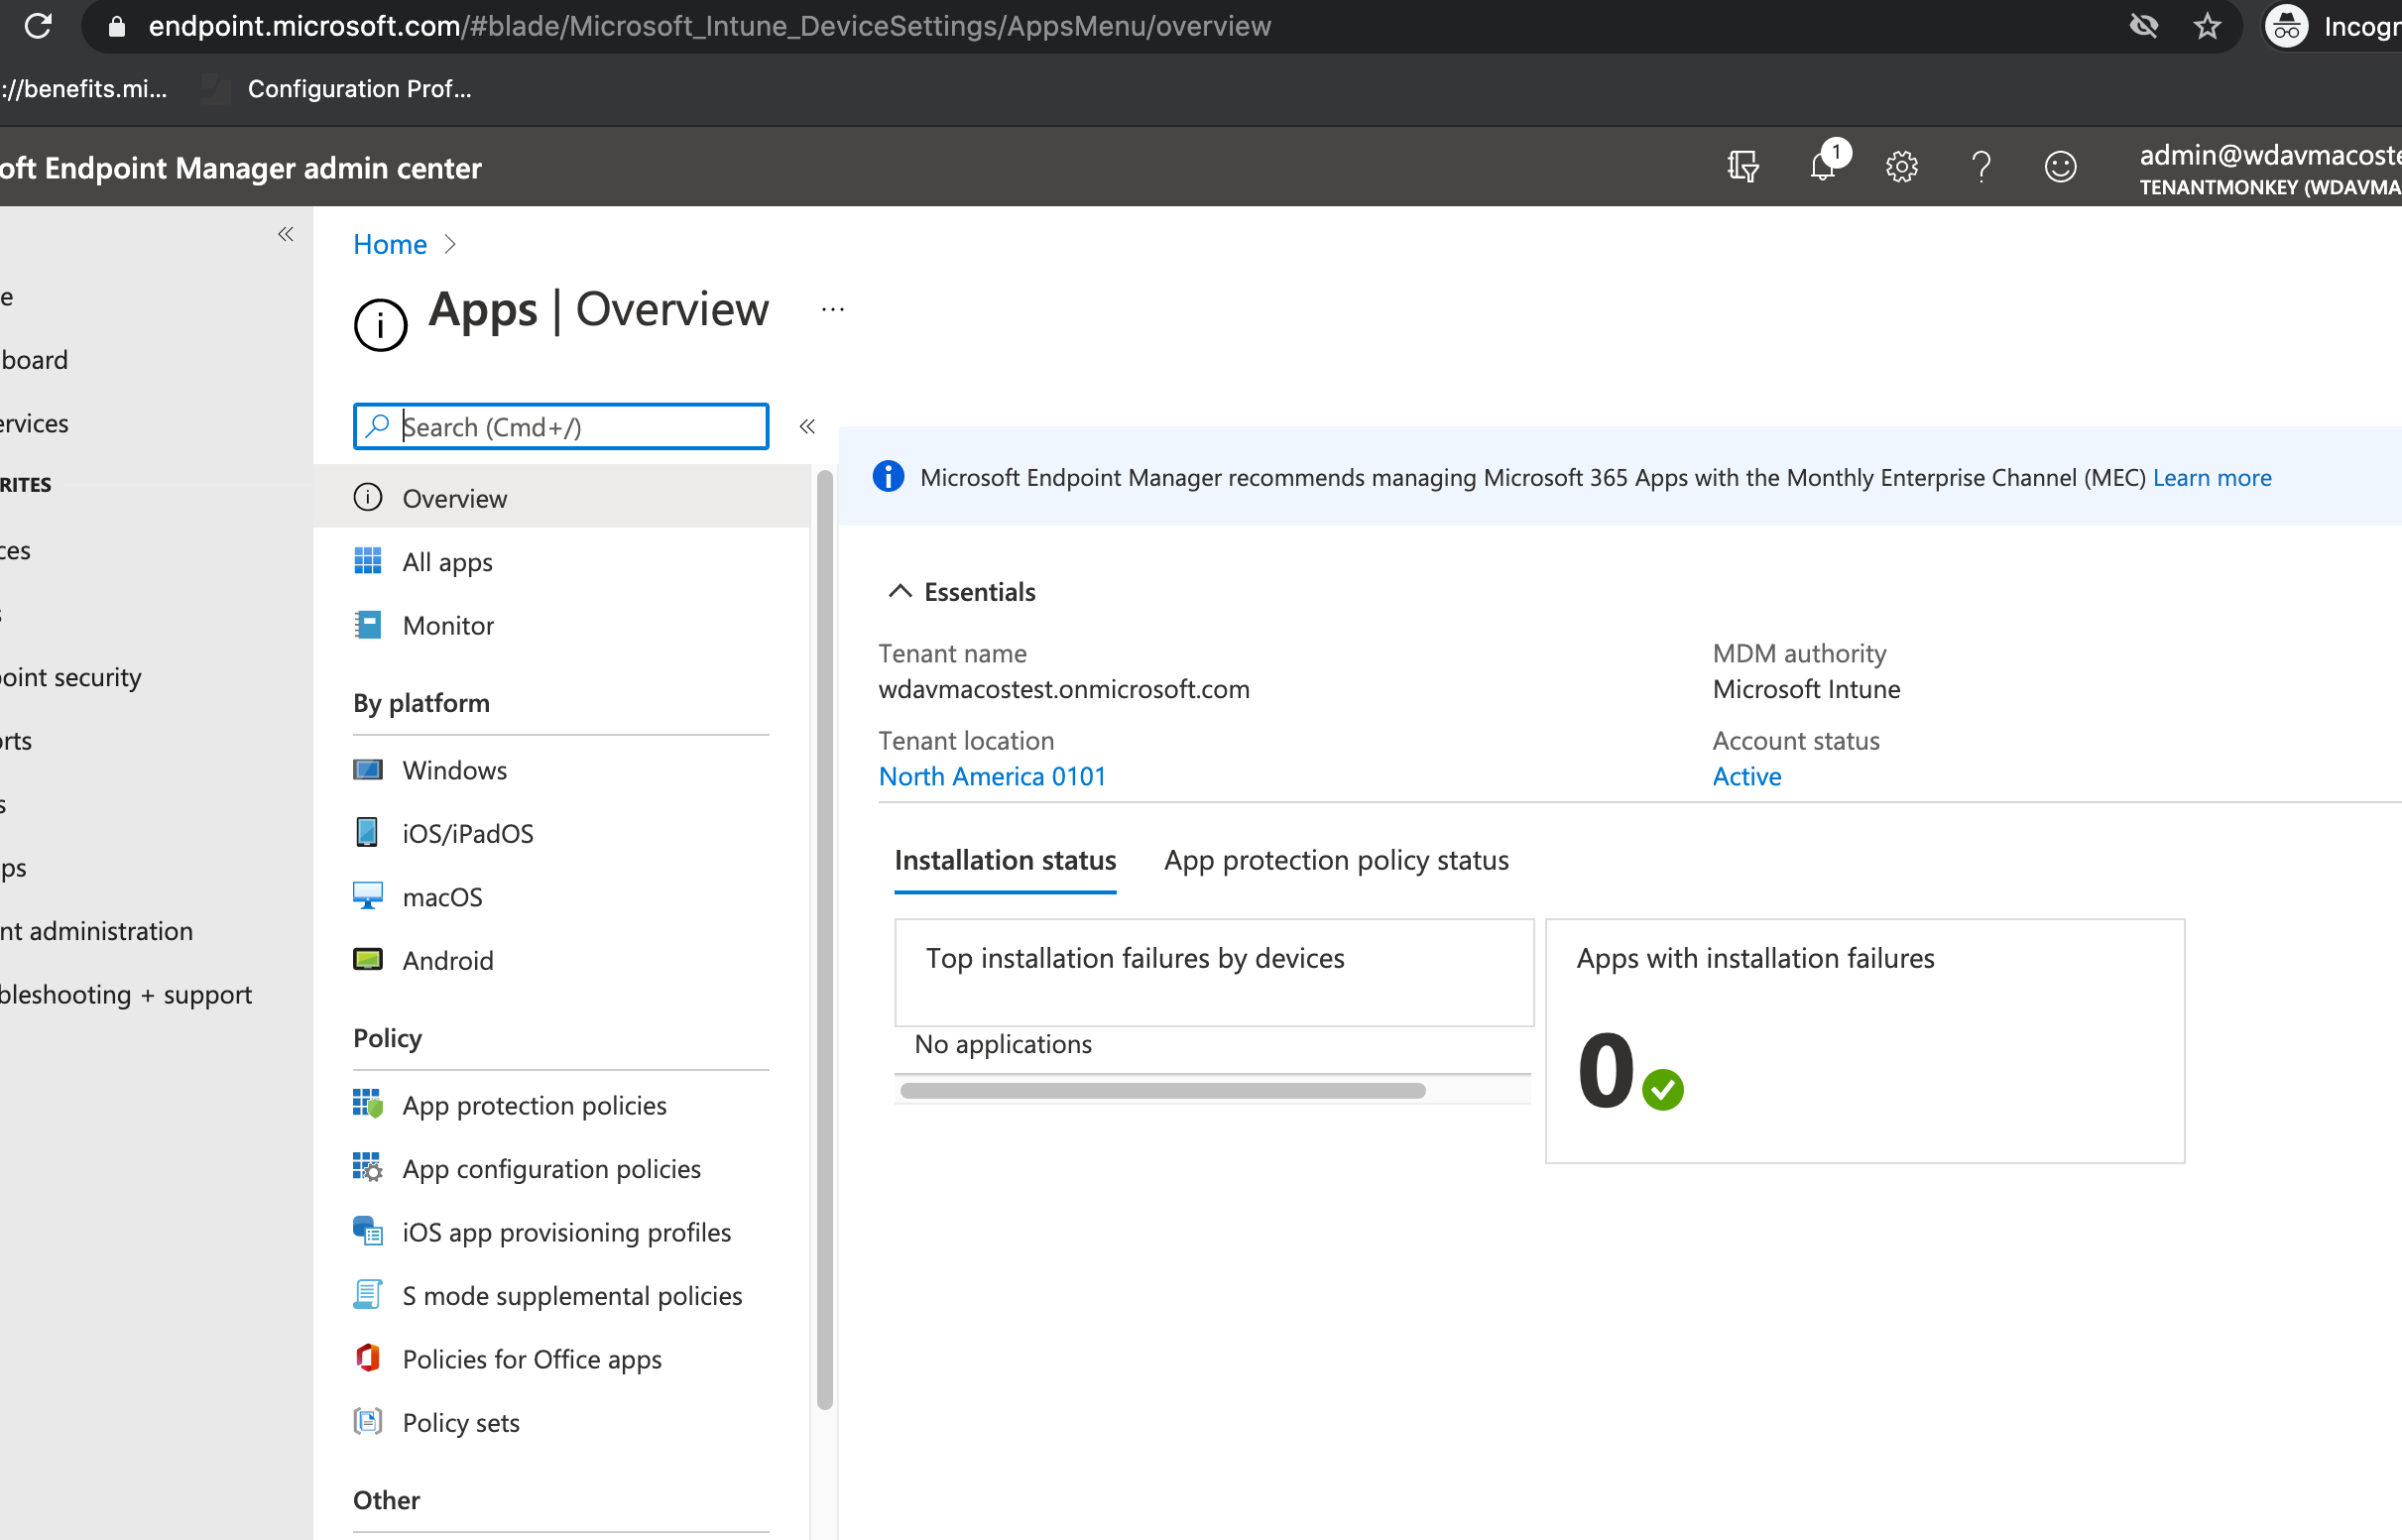Screen dimensions: 2402x1540
Task: Open the feedback smiley icon
Action: (x=2060, y=166)
